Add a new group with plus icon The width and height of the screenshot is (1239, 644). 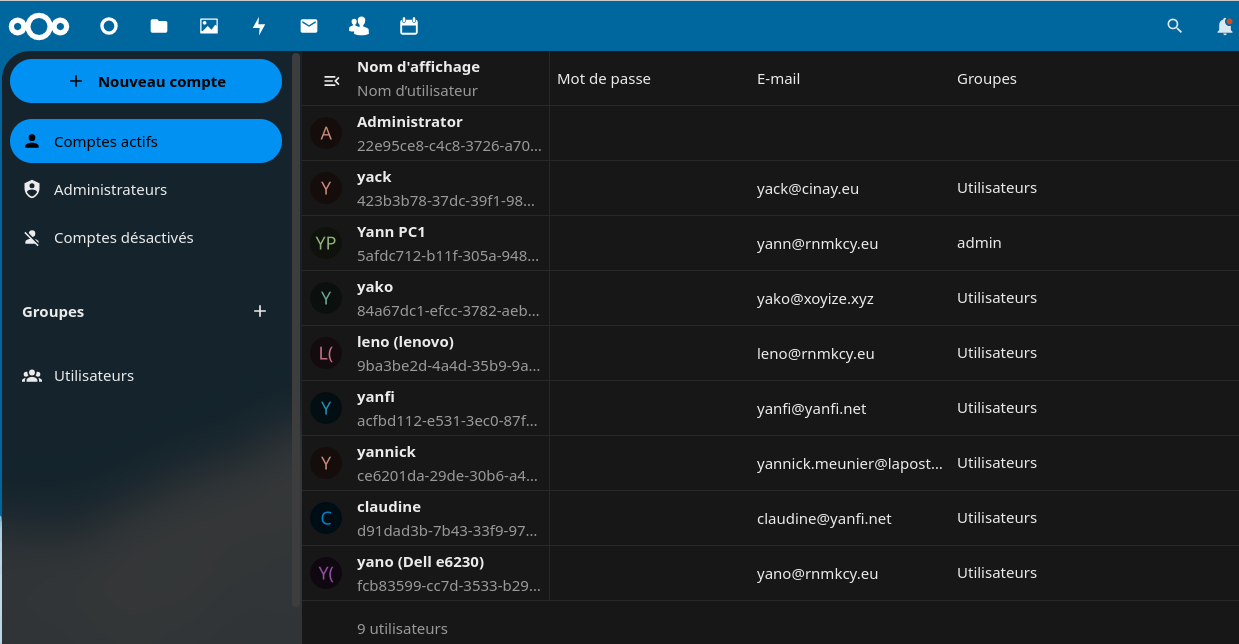coord(260,311)
